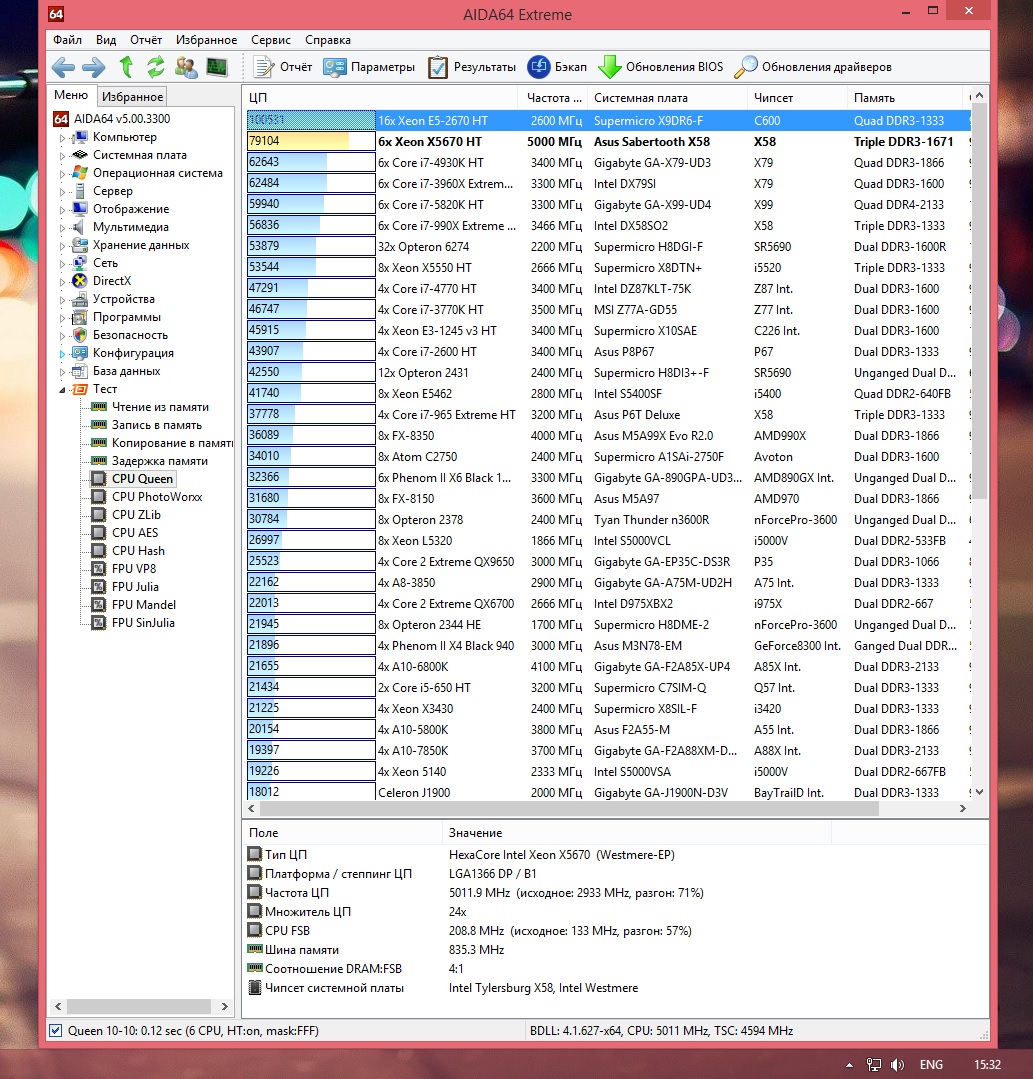Open the Избранное menu in menu bar
Viewport: 1033px width, 1079px height.
coord(206,40)
